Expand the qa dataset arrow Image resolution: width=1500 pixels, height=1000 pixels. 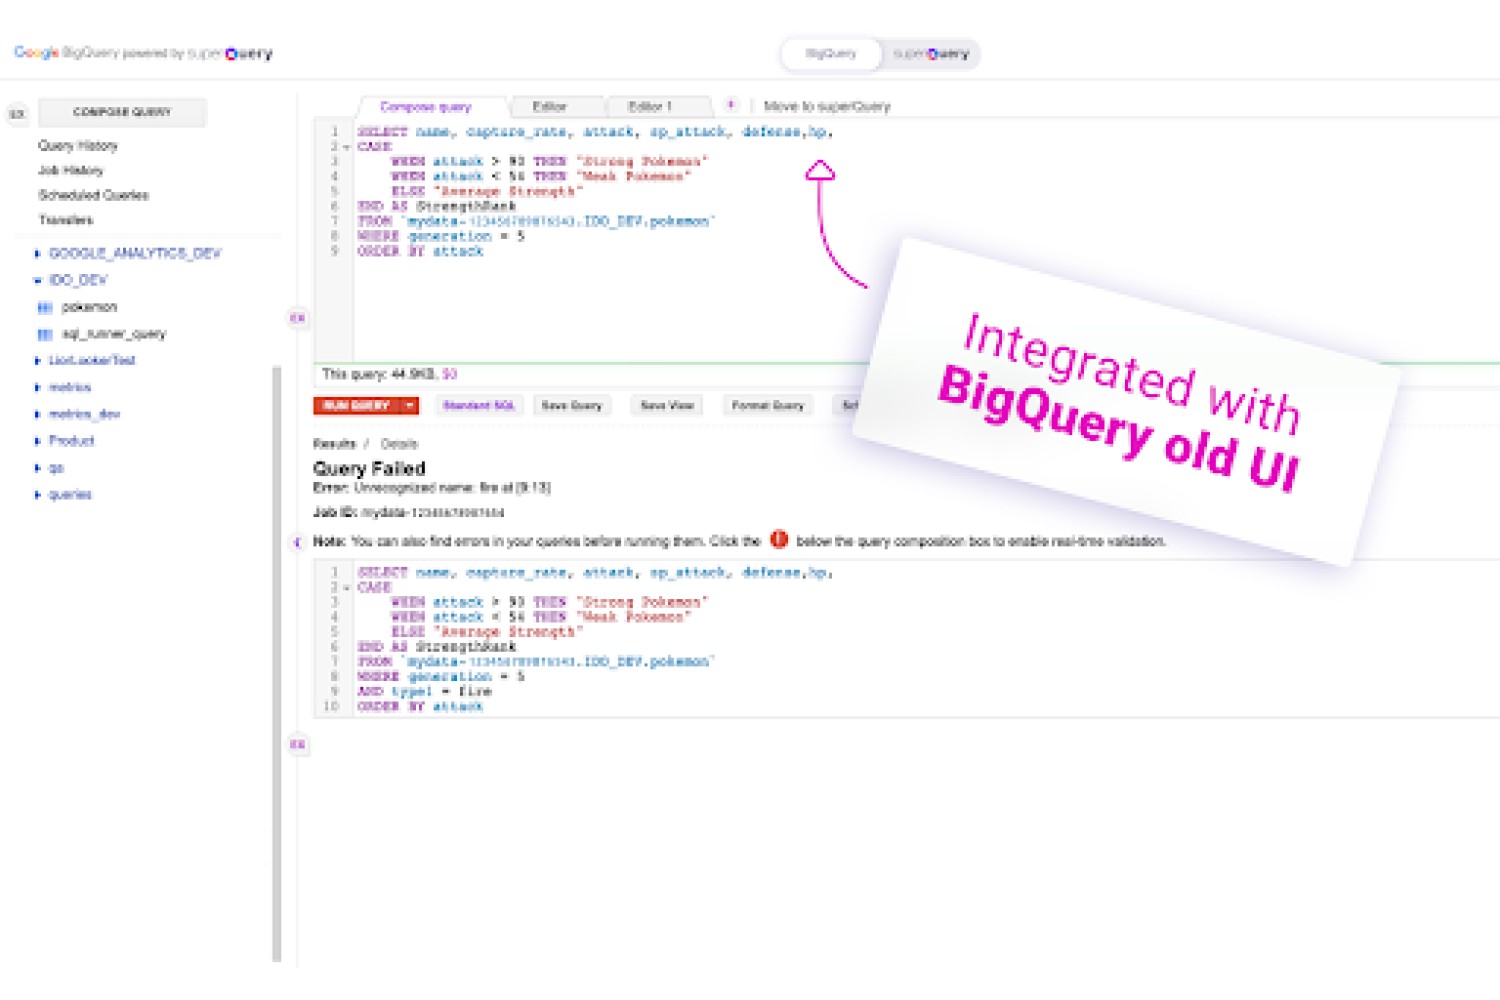[38, 468]
